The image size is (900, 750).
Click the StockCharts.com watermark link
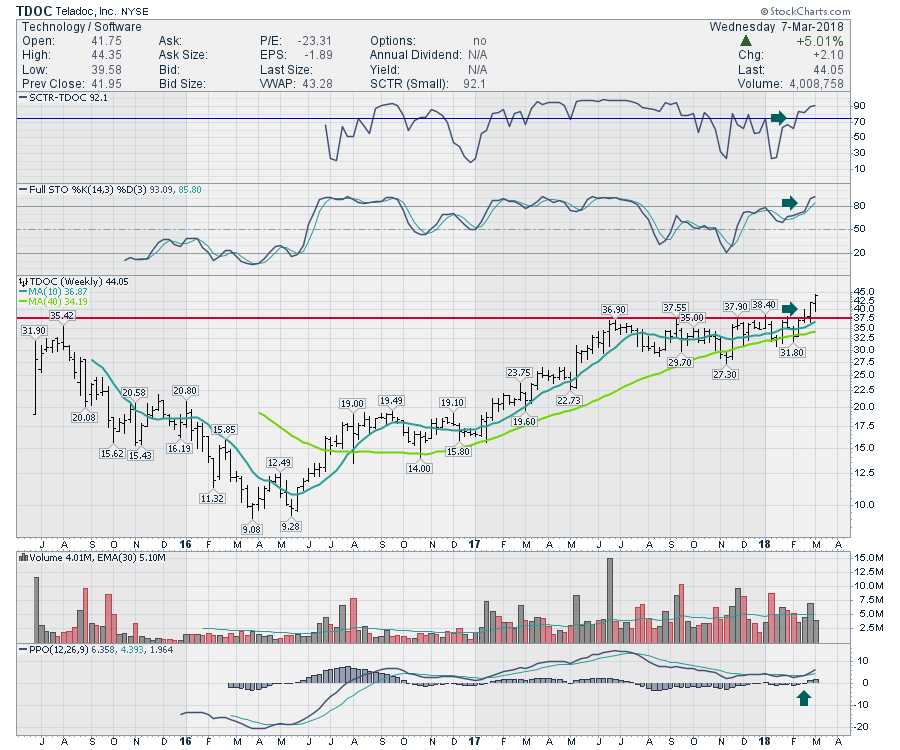[805, 11]
